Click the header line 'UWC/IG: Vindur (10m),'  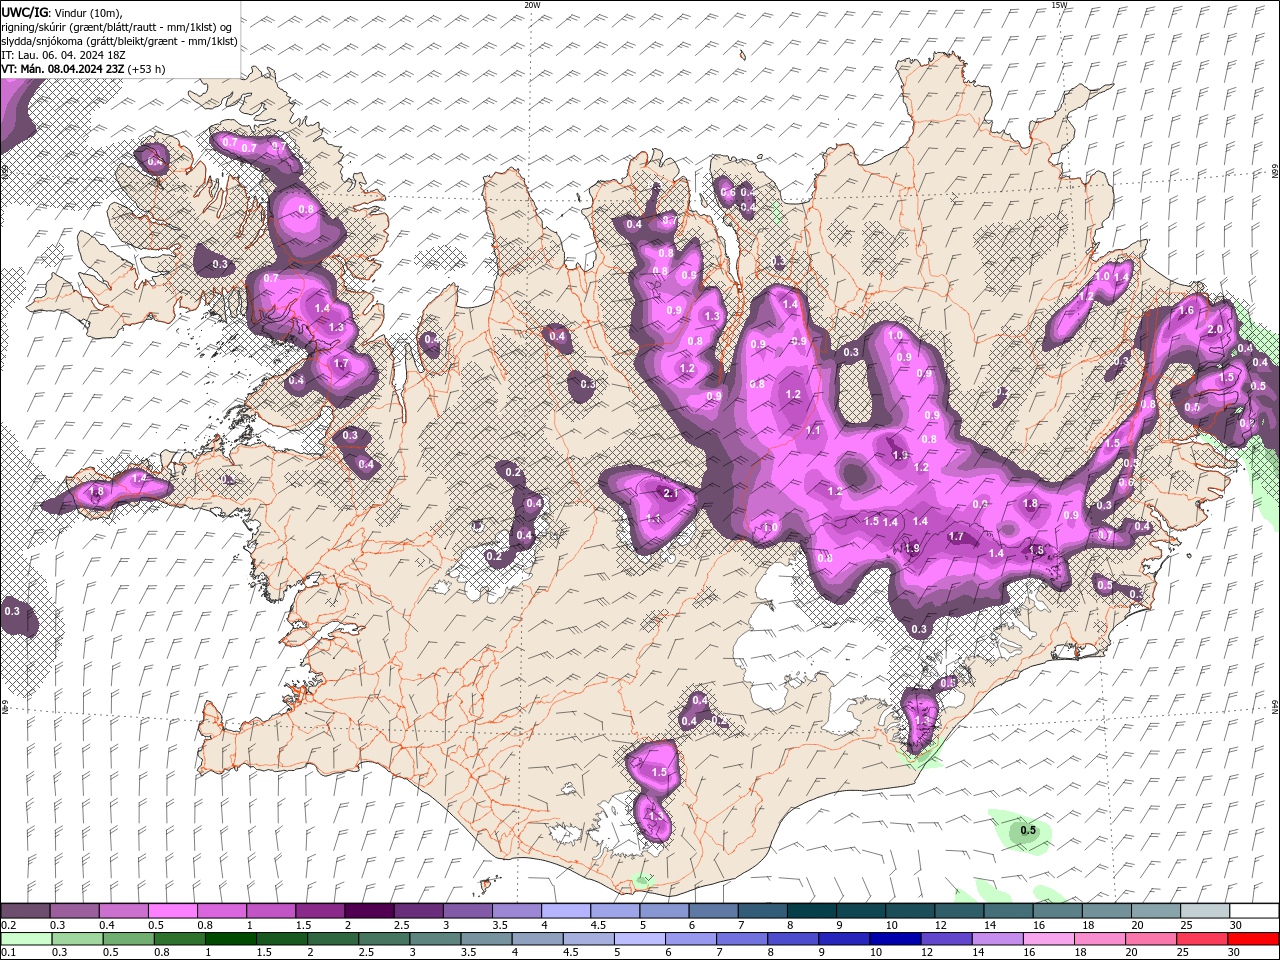[x=61, y=12]
